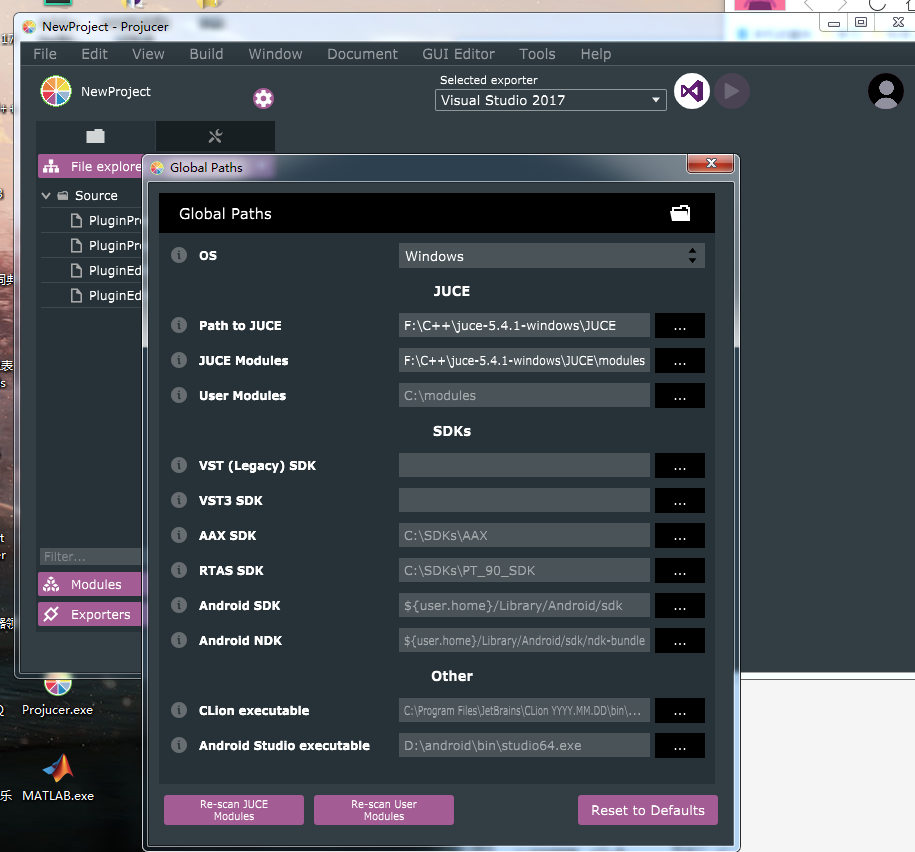Open the Window menu
Viewport: 915px width, 852px height.
[275, 54]
